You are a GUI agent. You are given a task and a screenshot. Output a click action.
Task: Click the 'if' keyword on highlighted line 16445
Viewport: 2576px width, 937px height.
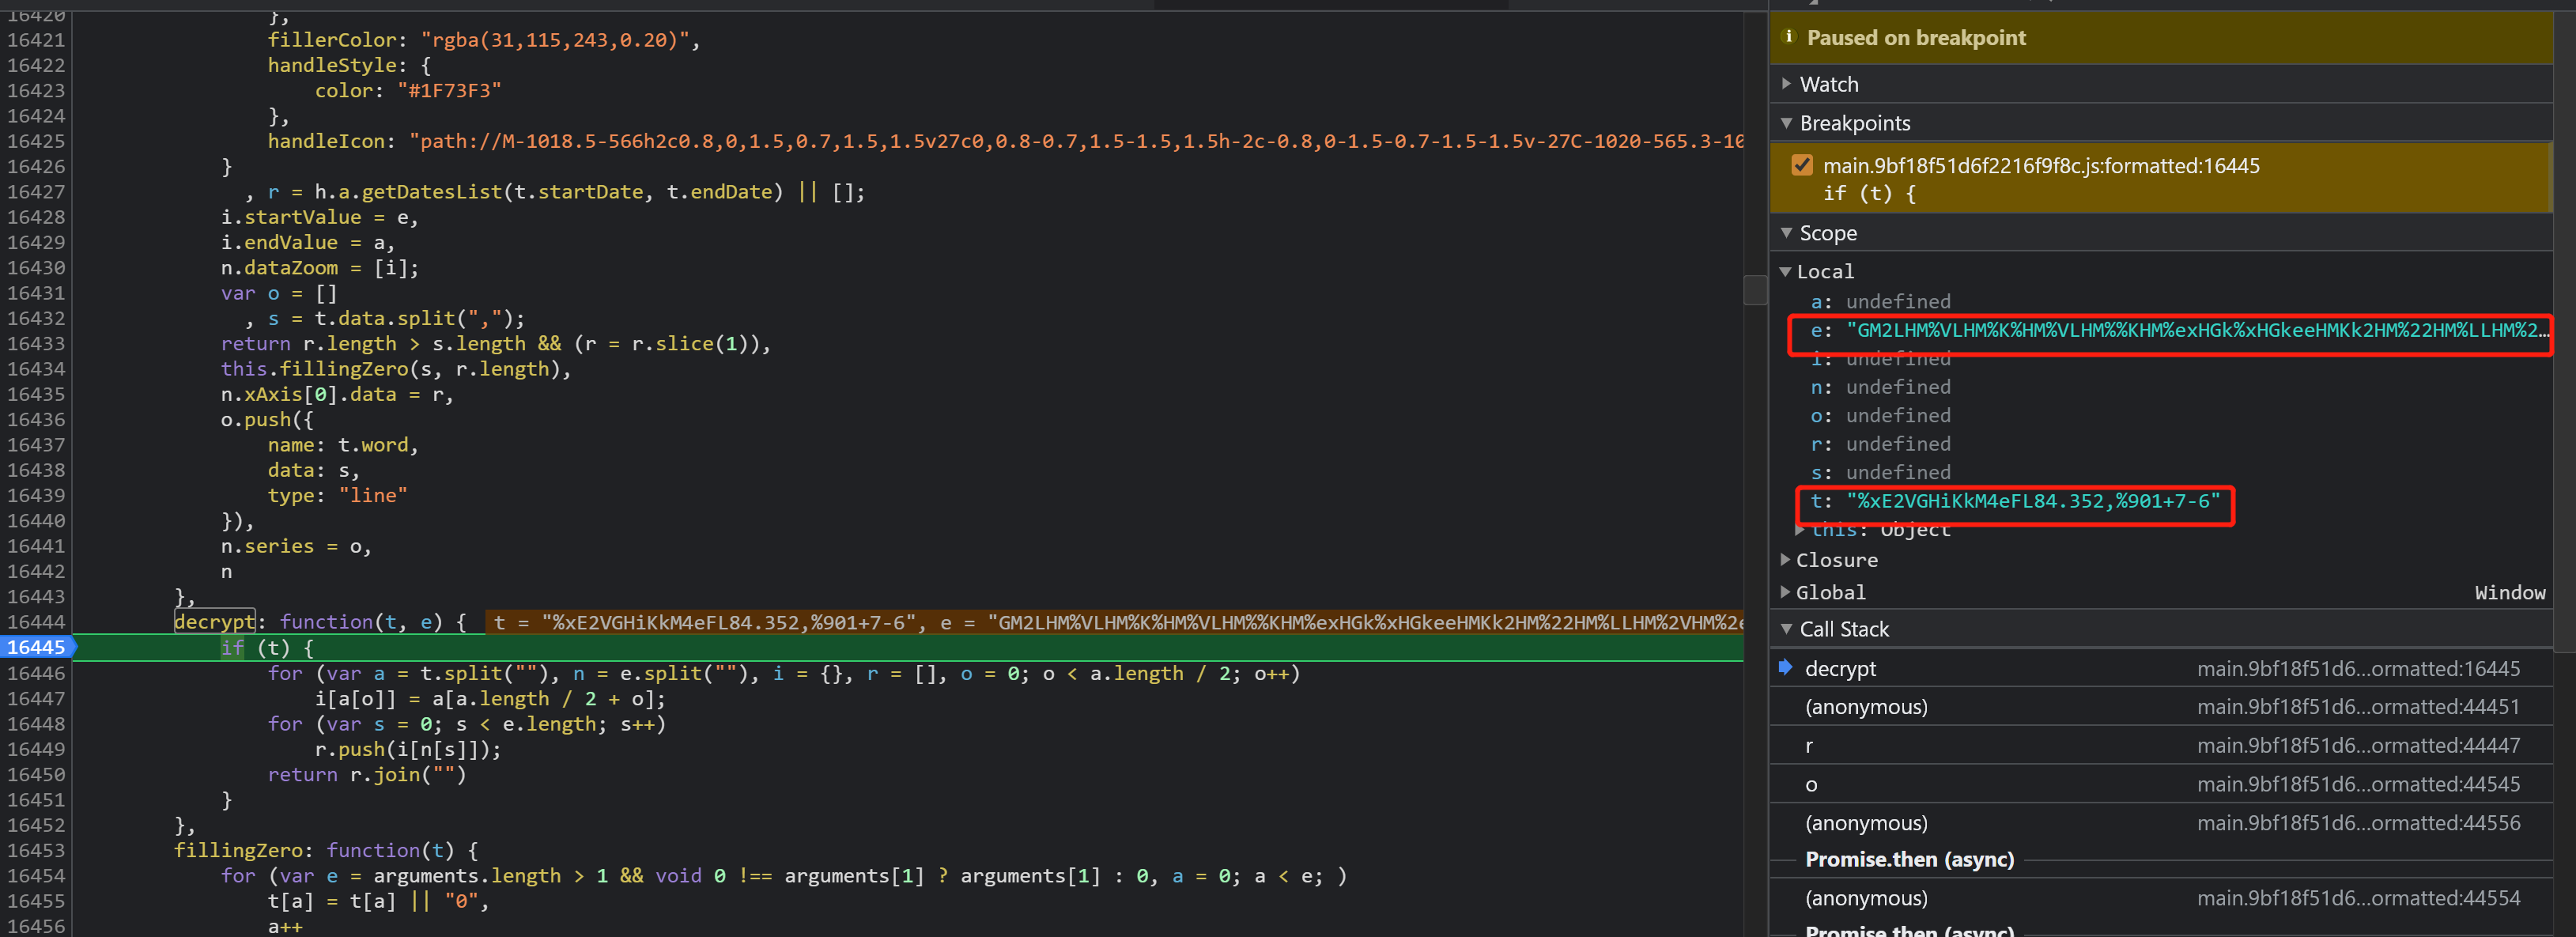point(232,647)
